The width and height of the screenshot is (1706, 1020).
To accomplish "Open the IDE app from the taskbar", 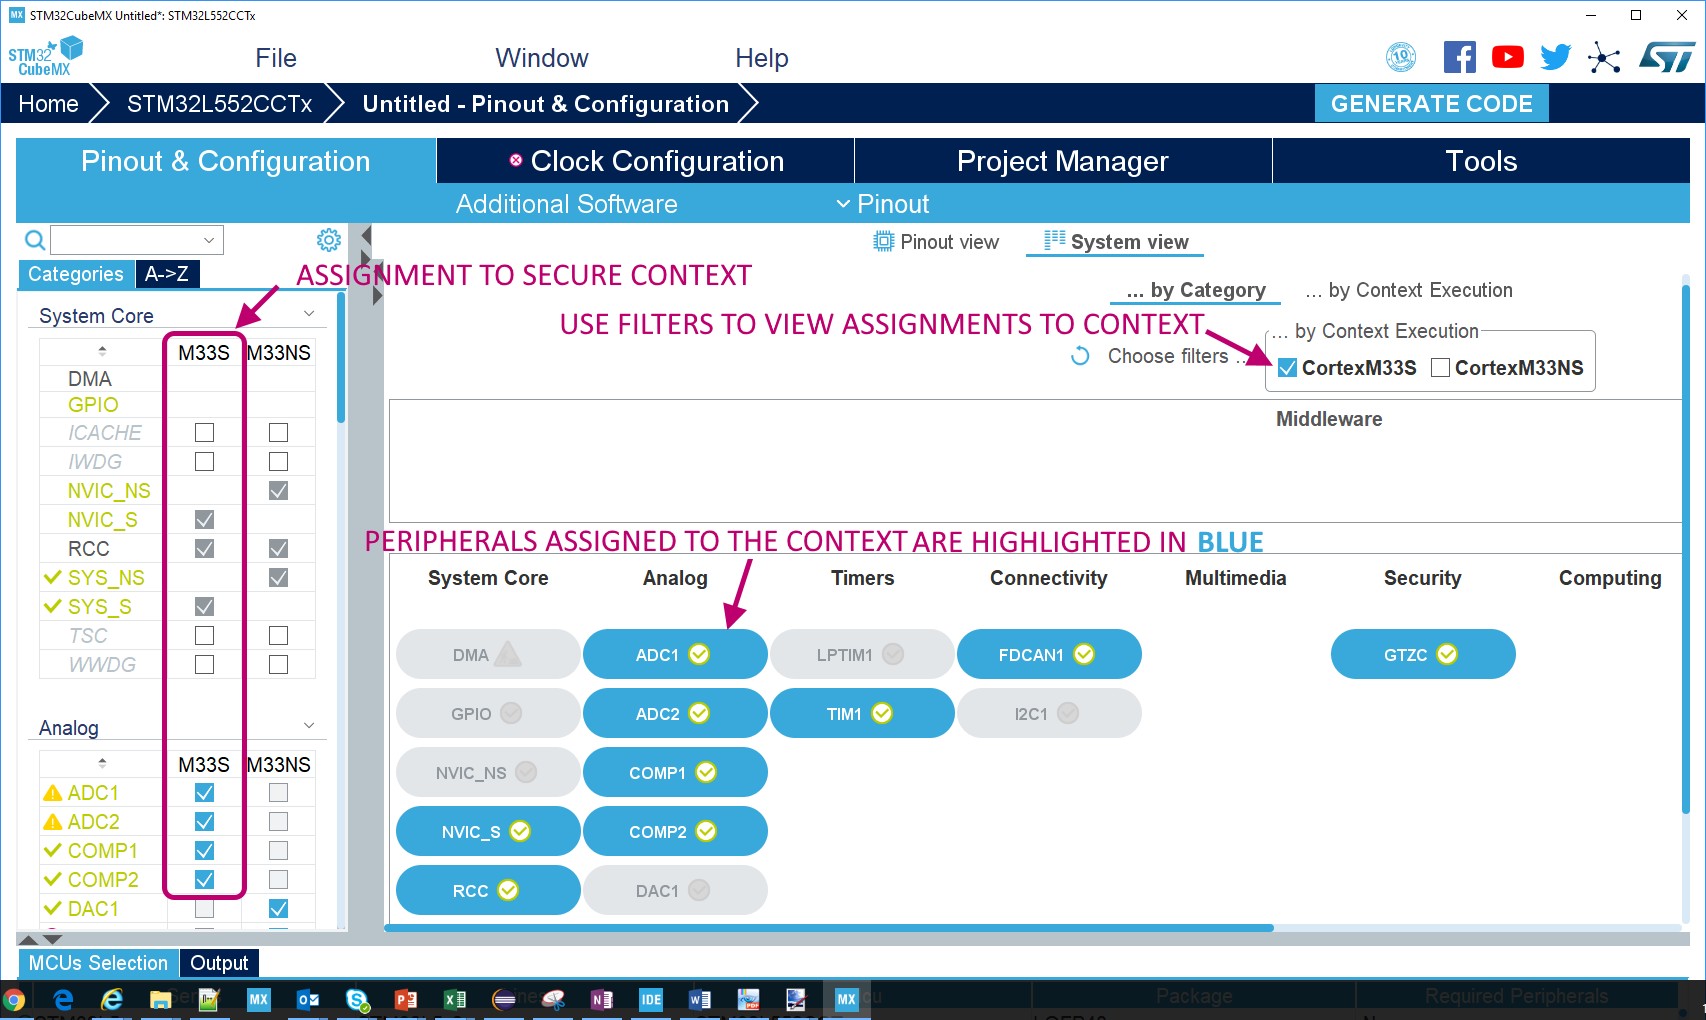I will [651, 999].
